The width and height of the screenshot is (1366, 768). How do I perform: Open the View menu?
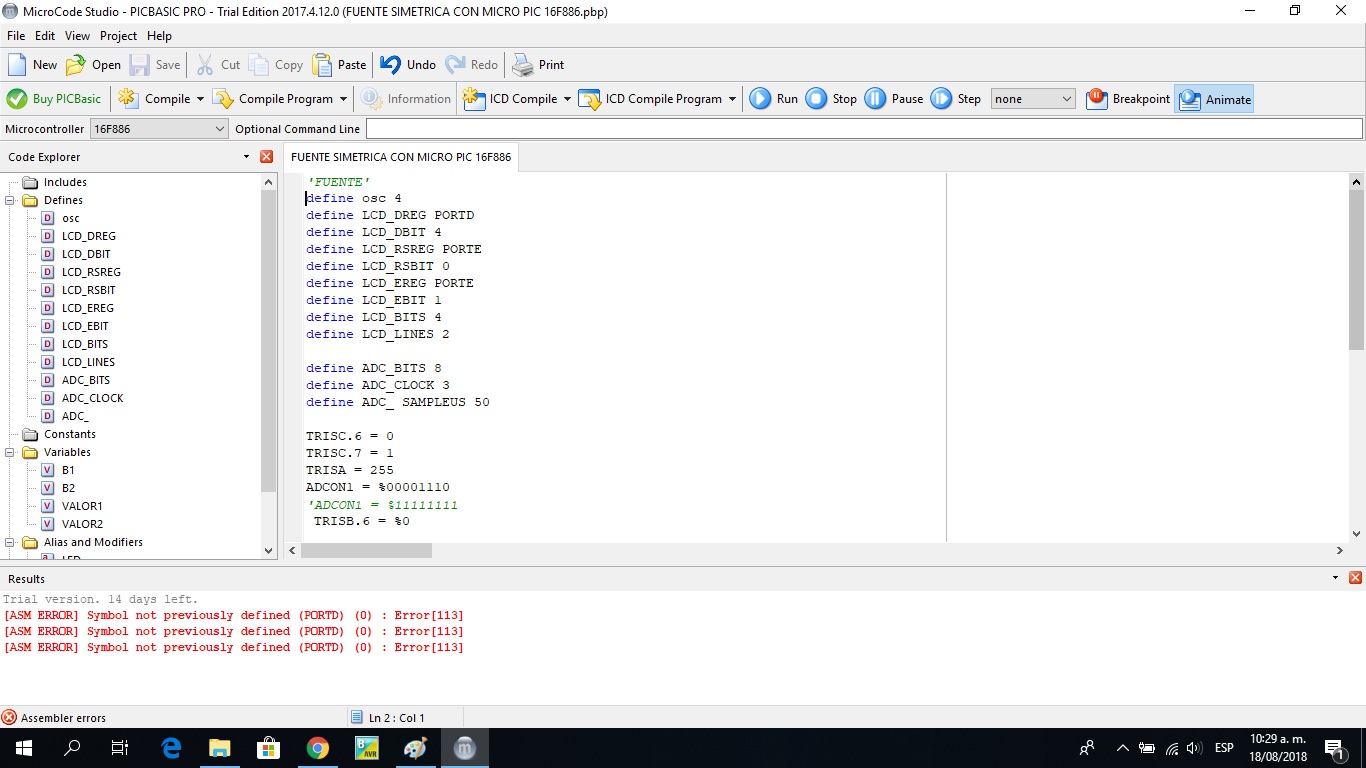(77, 36)
